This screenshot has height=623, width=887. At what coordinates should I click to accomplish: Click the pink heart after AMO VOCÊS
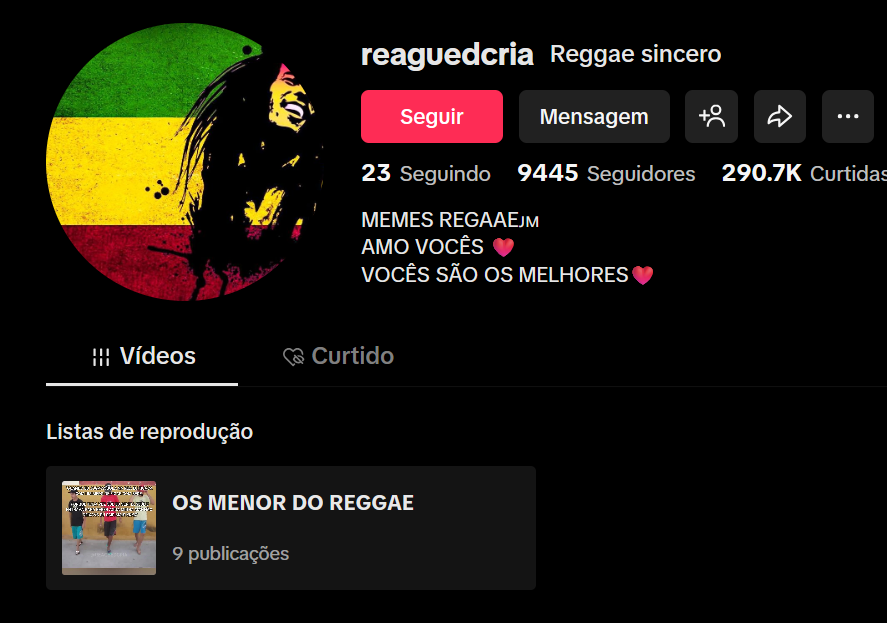pos(503,247)
